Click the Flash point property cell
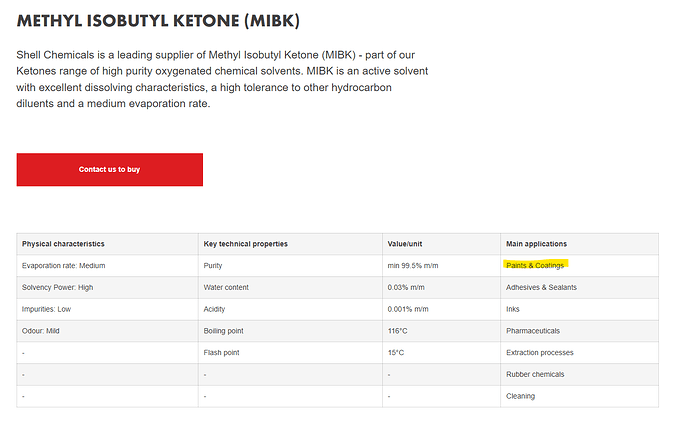The width and height of the screenshot is (690, 426). 223,353
